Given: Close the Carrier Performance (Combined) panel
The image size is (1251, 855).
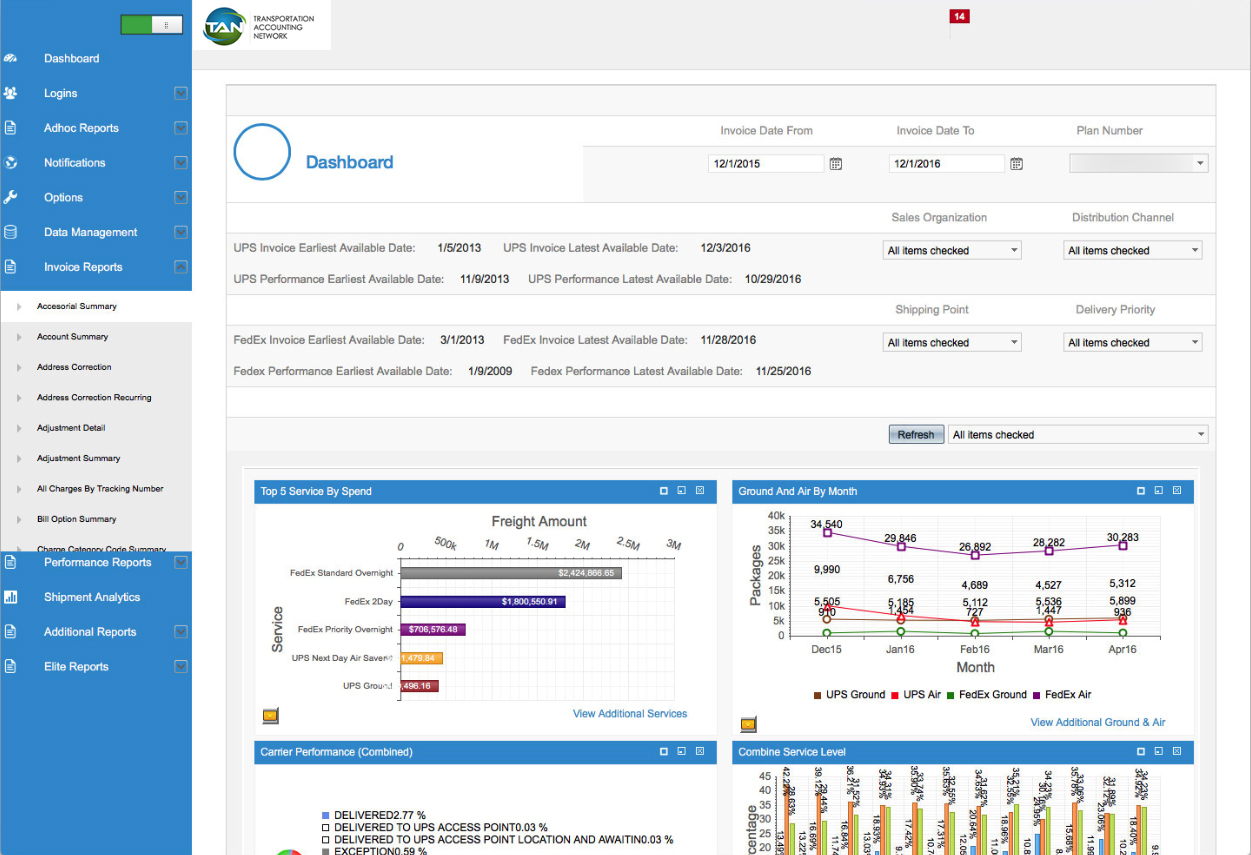Looking at the screenshot, I should [700, 751].
